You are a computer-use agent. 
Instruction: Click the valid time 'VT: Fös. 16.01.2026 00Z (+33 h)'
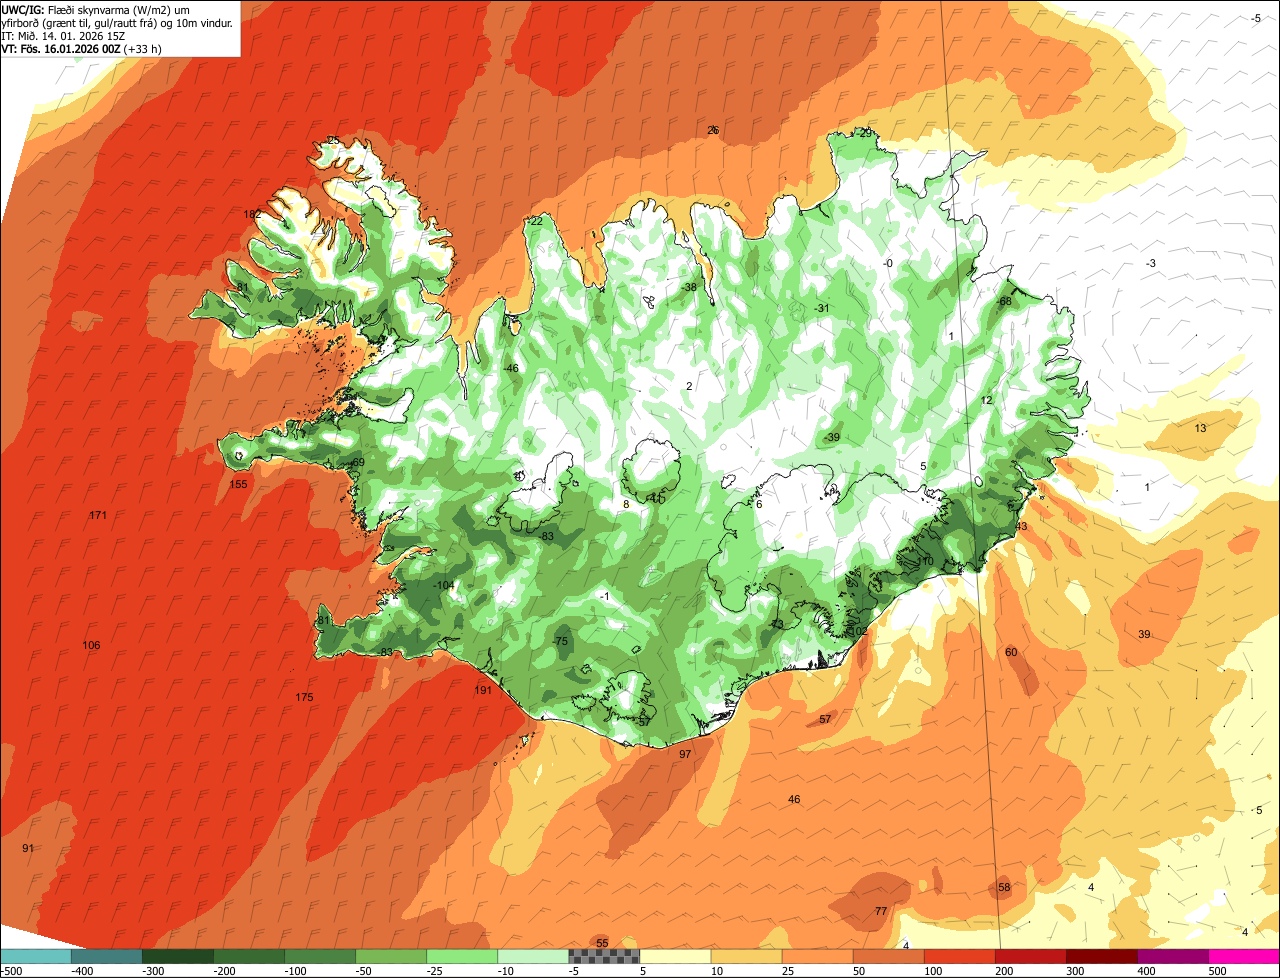coord(82,48)
